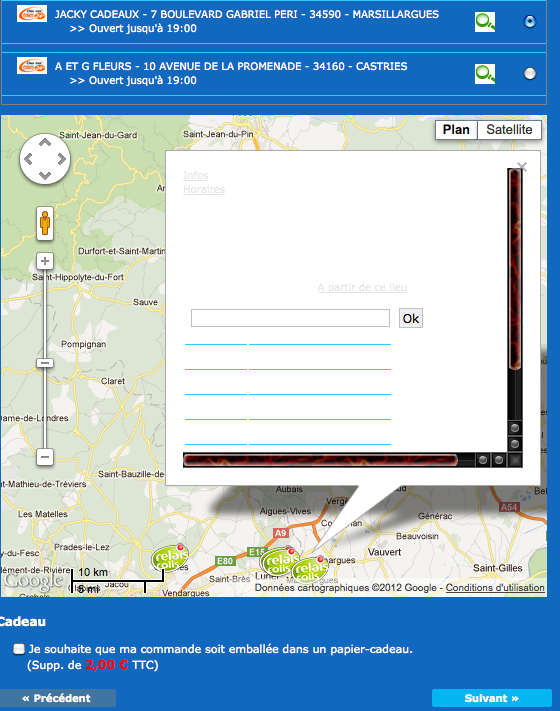
Task: Switch the map to Plan view
Action: tap(456, 130)
